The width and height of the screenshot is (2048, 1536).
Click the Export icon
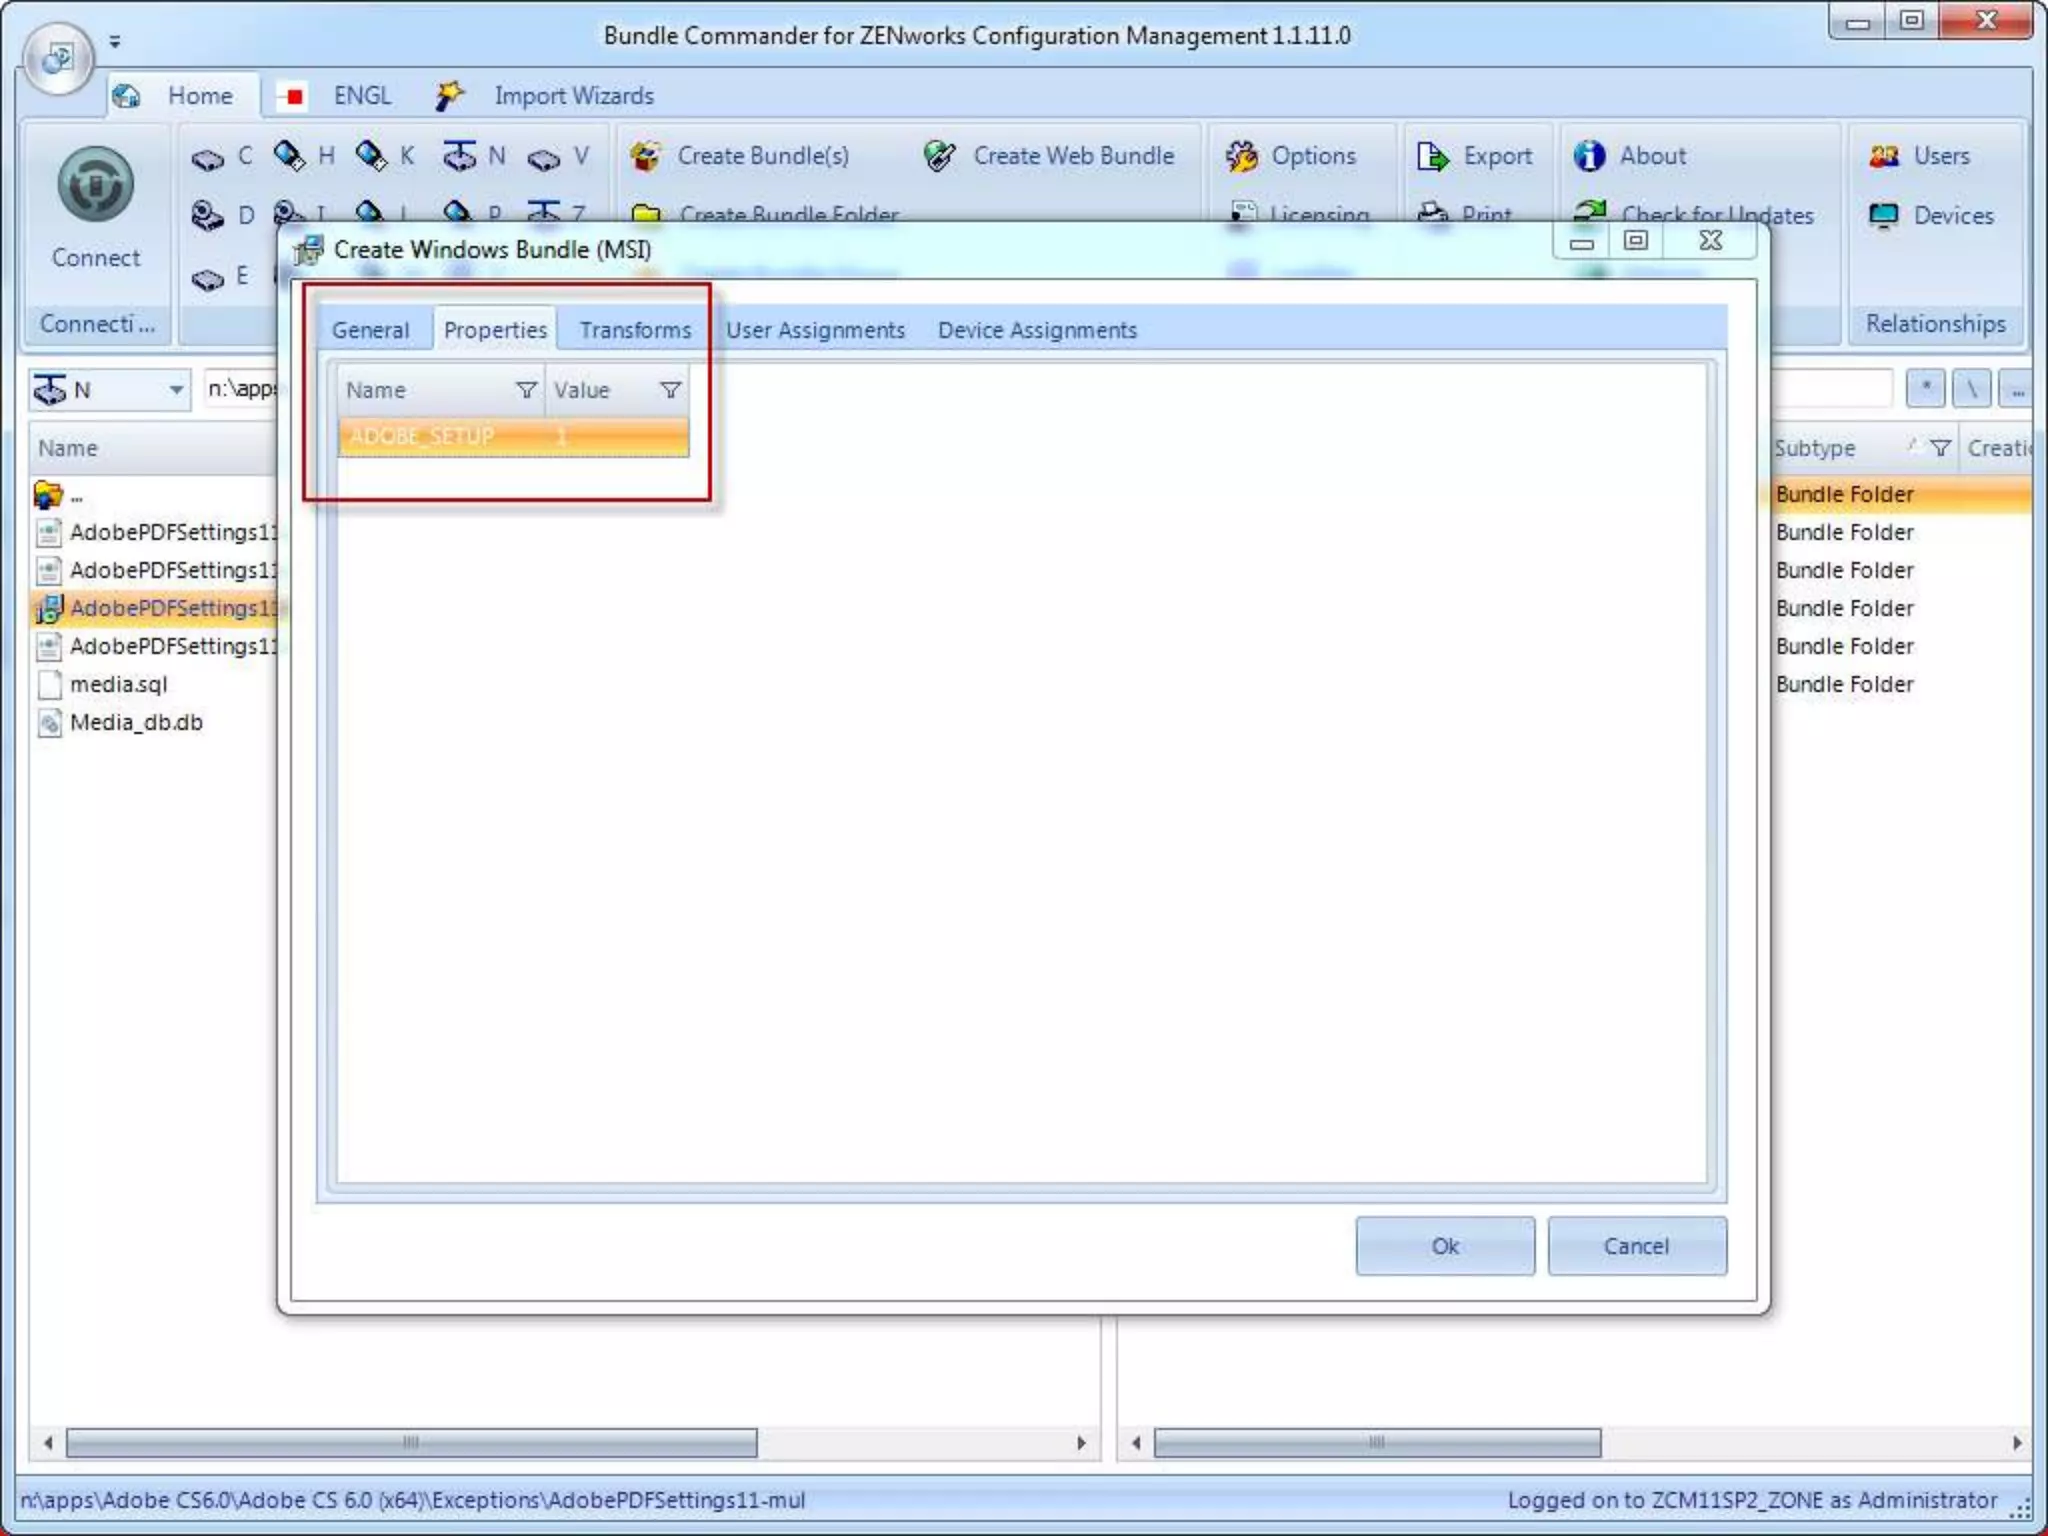(1432, 156)
